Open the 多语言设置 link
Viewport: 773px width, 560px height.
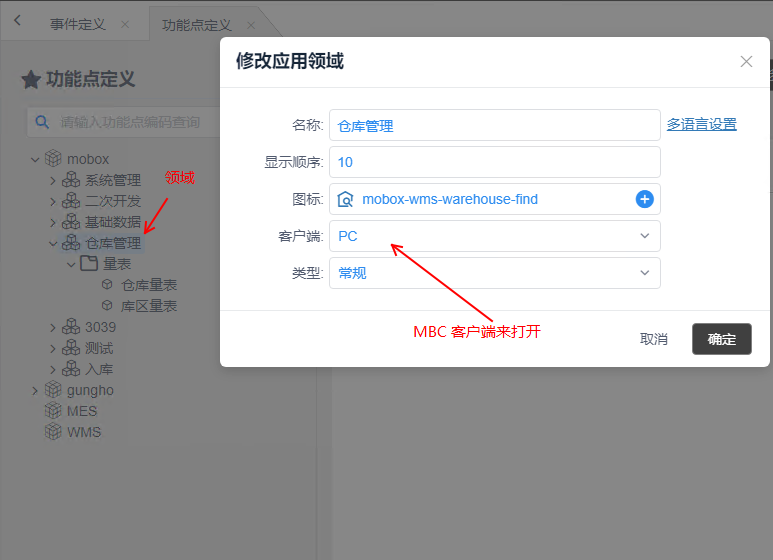coord(701,125)
